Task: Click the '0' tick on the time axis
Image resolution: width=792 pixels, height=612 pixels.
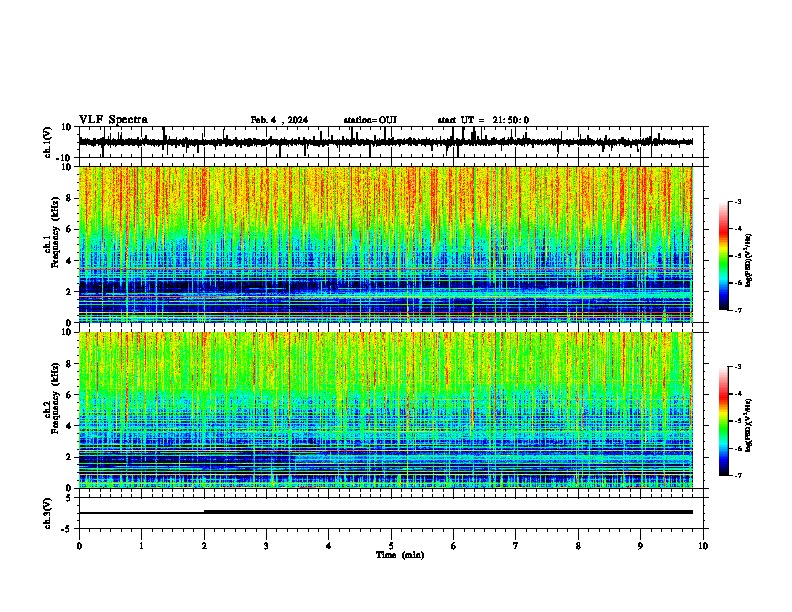Action: (x=79, y=546)
